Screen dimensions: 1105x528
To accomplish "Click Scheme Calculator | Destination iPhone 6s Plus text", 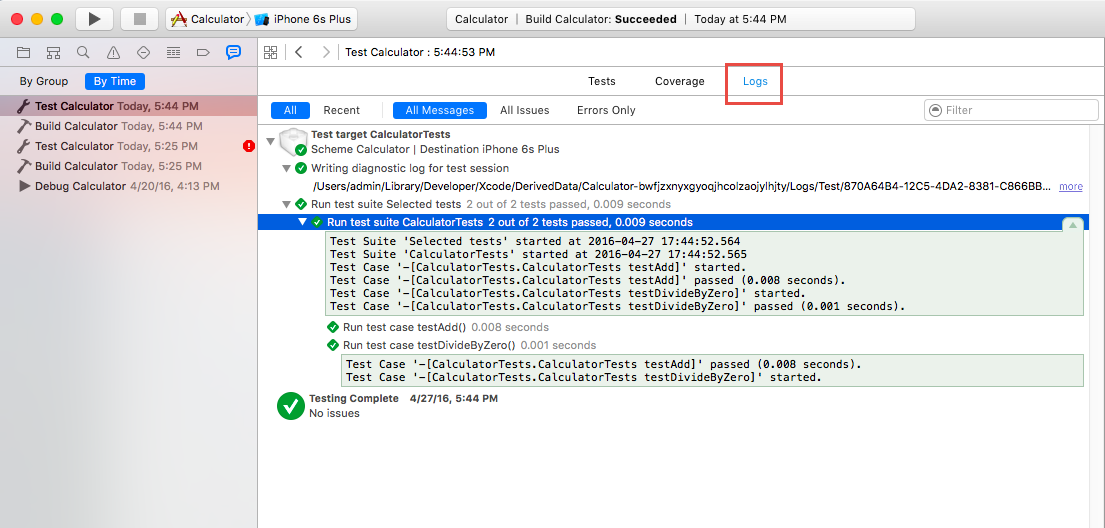I will coord(435,149).
